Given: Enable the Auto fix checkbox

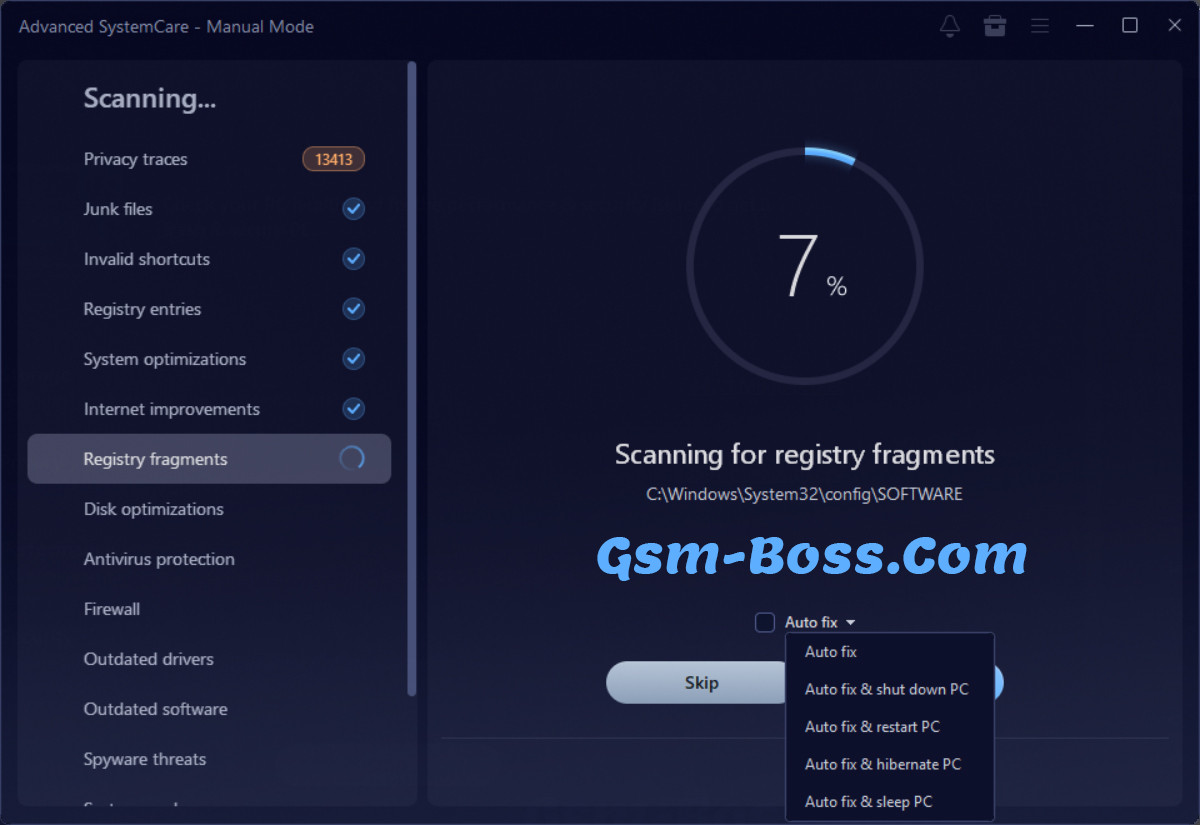Looking at the screenshot, I should (x=765, y=622).
